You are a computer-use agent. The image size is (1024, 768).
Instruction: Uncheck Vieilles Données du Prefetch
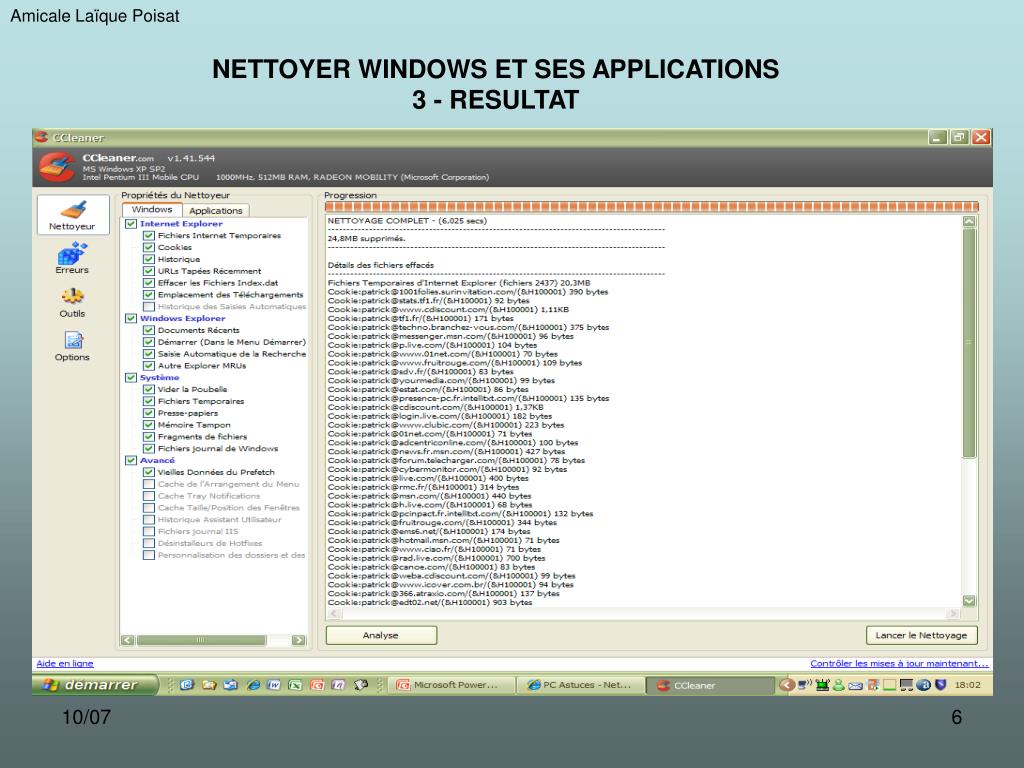pos(149,472)
